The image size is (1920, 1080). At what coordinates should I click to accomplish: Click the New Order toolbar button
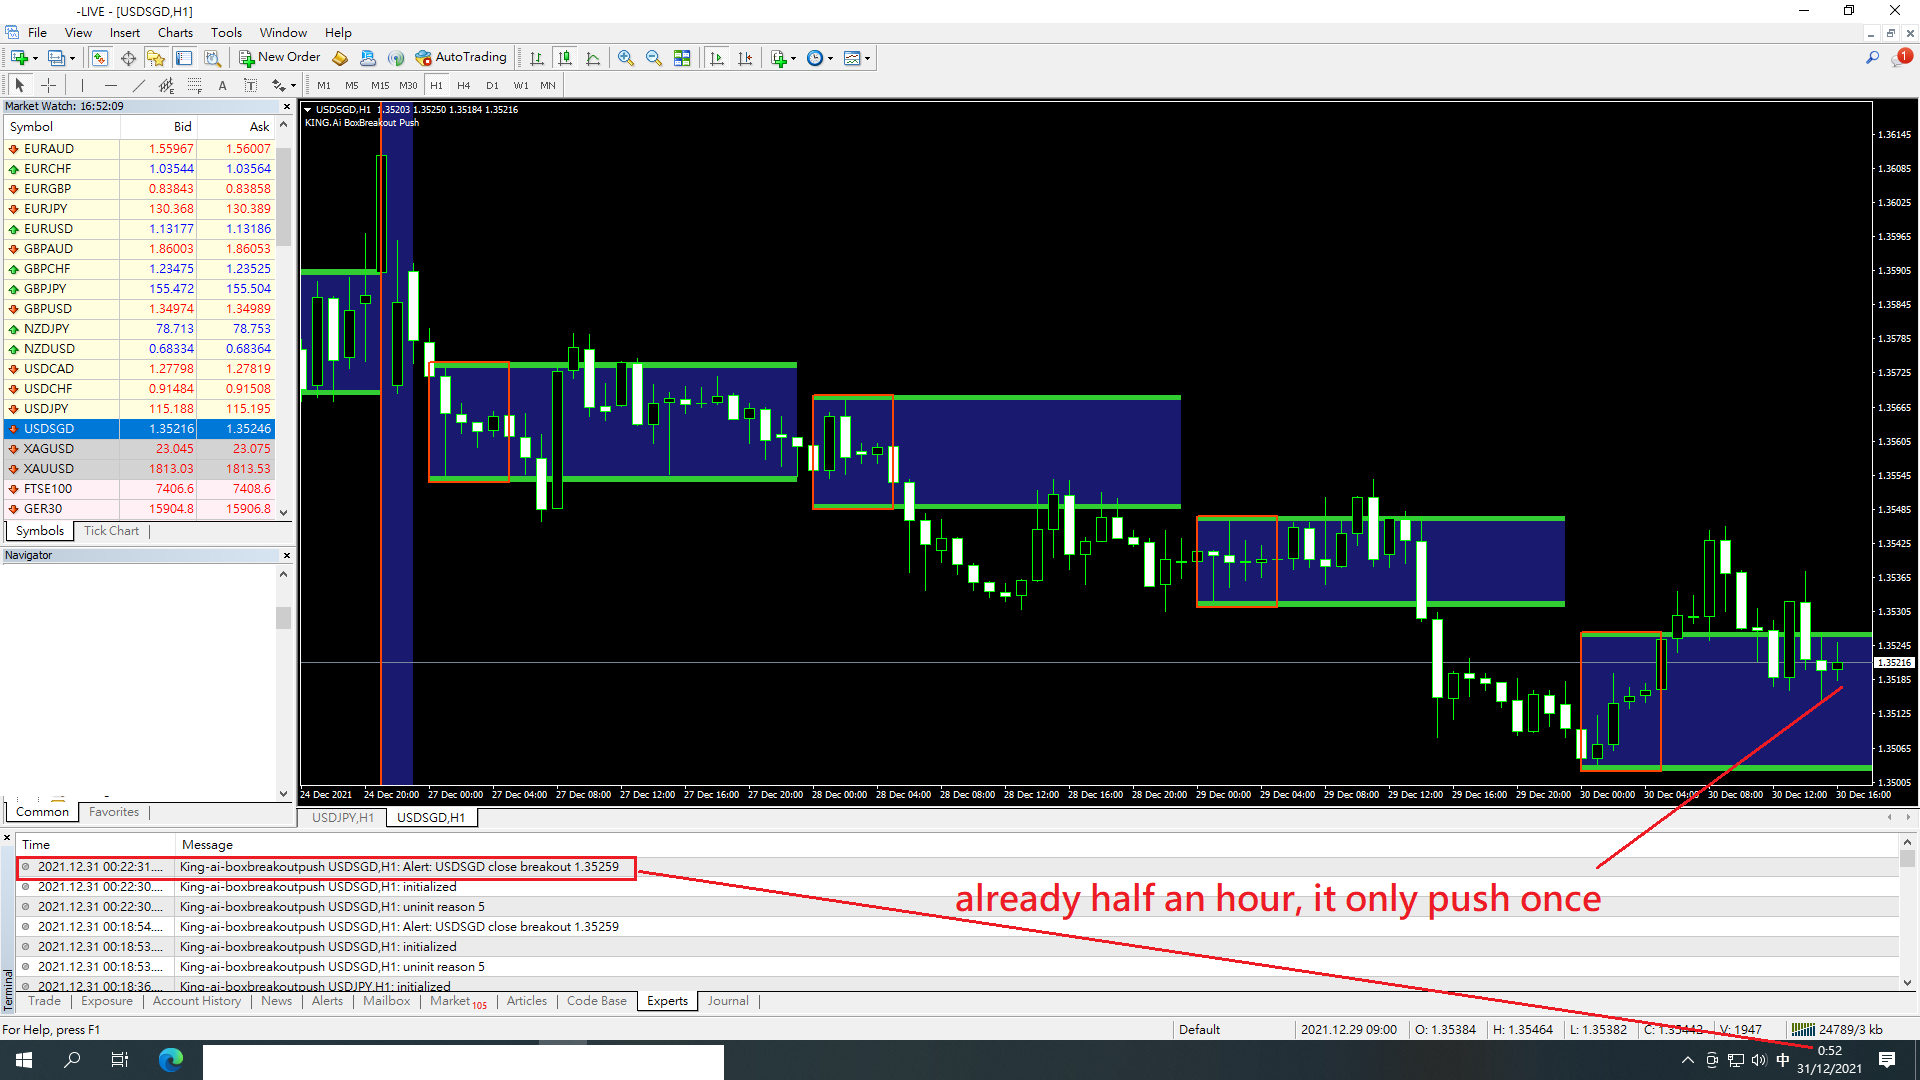pyautogui.click(x=279, y=58)
